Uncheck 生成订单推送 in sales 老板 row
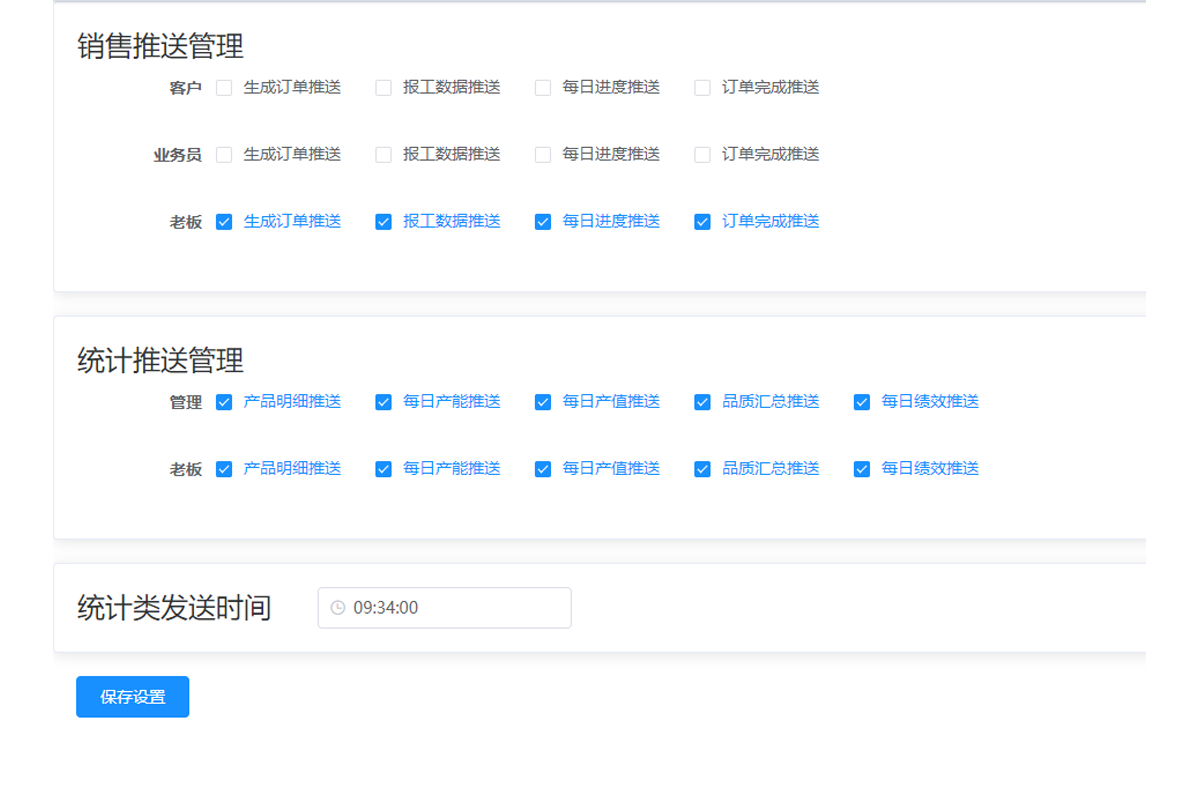This screenshot has height=801, width=1199. (224, 222)
